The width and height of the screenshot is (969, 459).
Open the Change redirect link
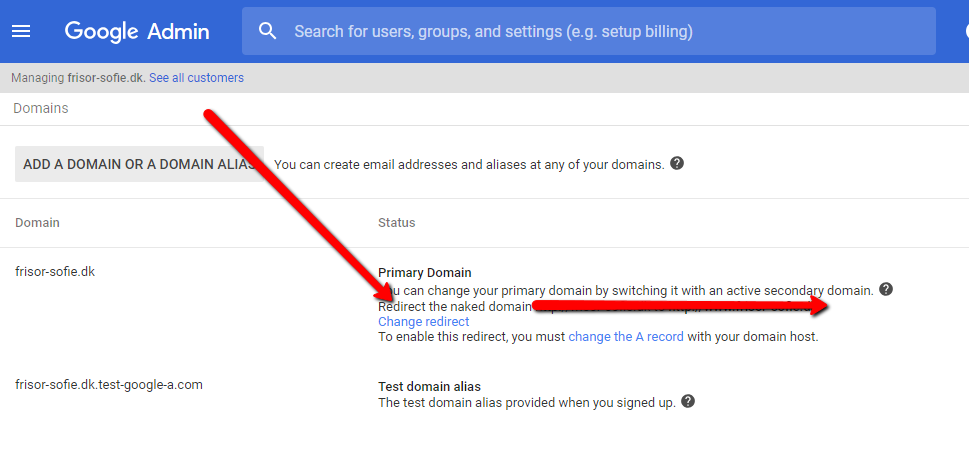click(423, 322)
